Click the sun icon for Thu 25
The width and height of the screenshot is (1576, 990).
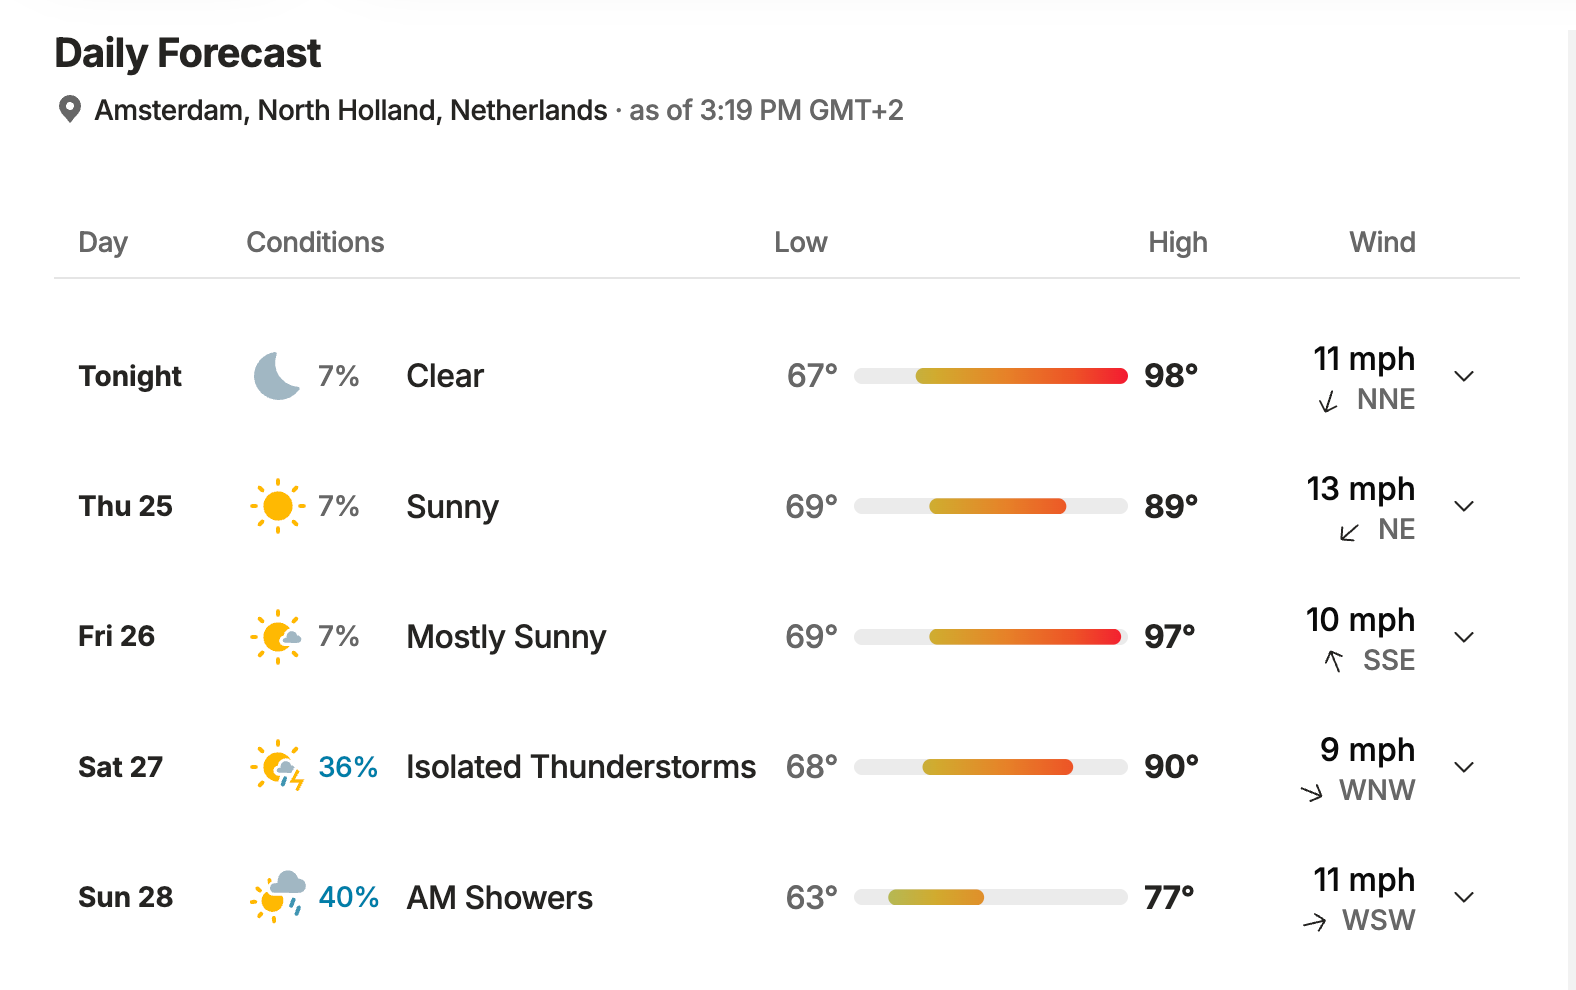[x=278, y=506]
